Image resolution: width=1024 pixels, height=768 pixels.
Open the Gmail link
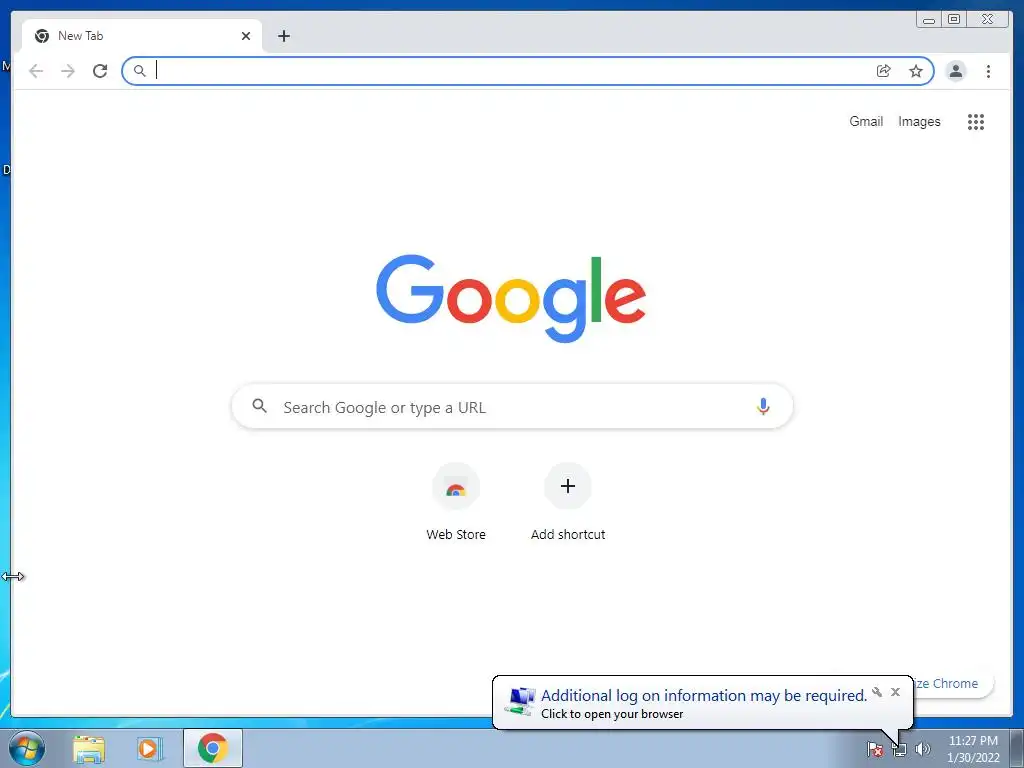[x=866, y=121]
